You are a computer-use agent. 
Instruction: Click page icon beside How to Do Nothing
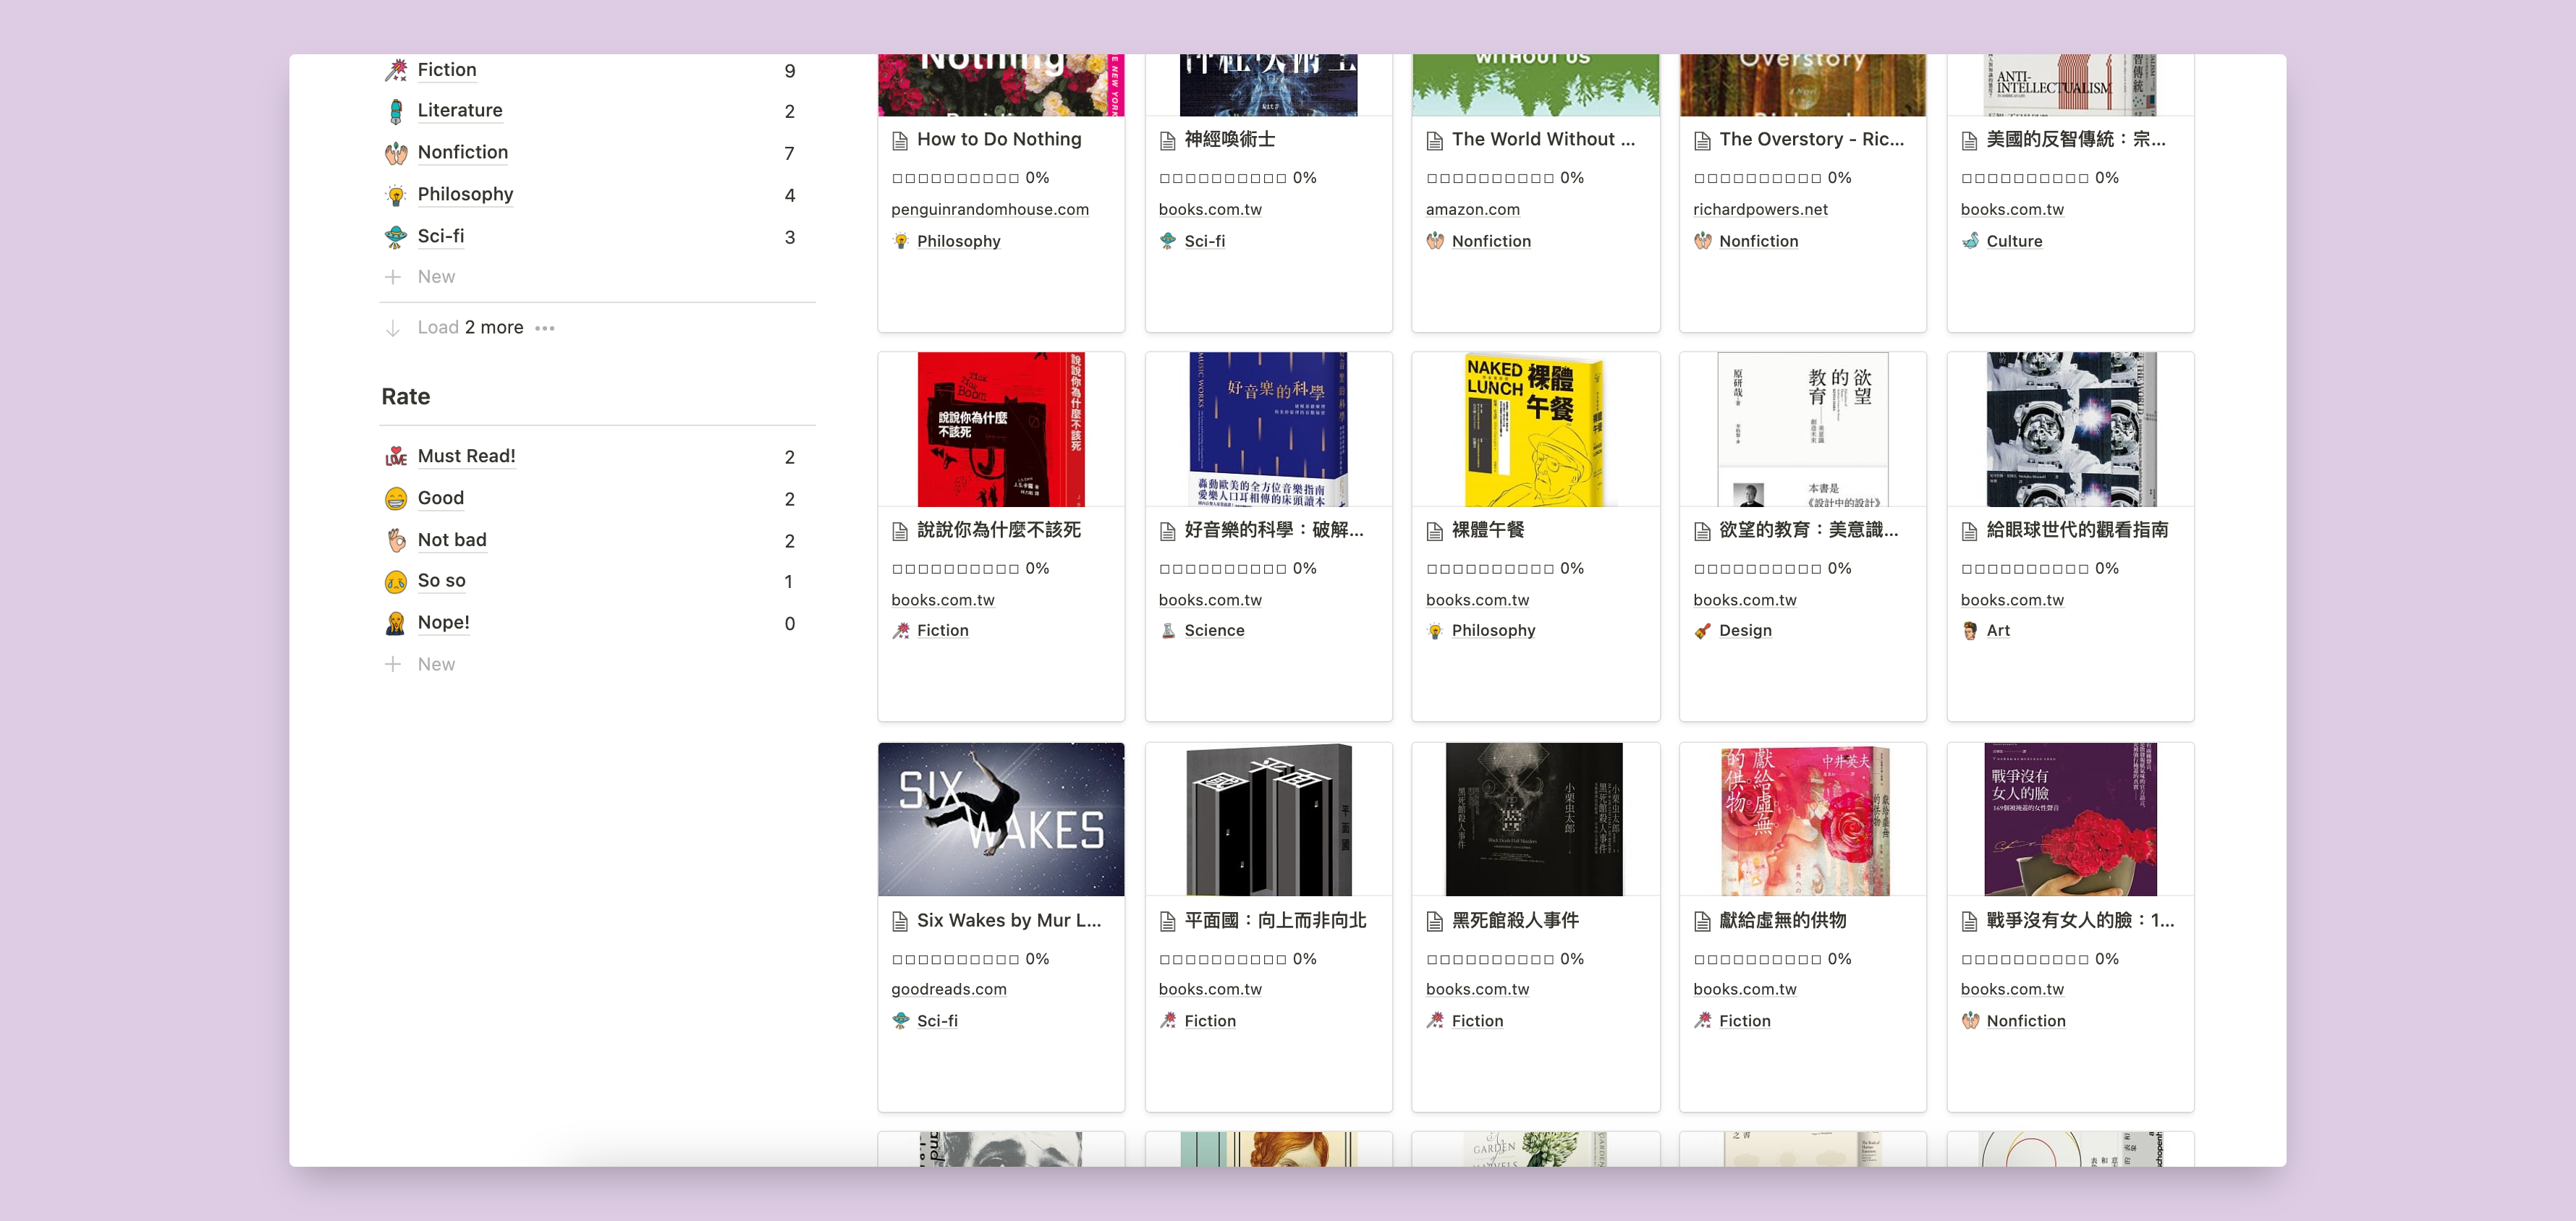899,141
